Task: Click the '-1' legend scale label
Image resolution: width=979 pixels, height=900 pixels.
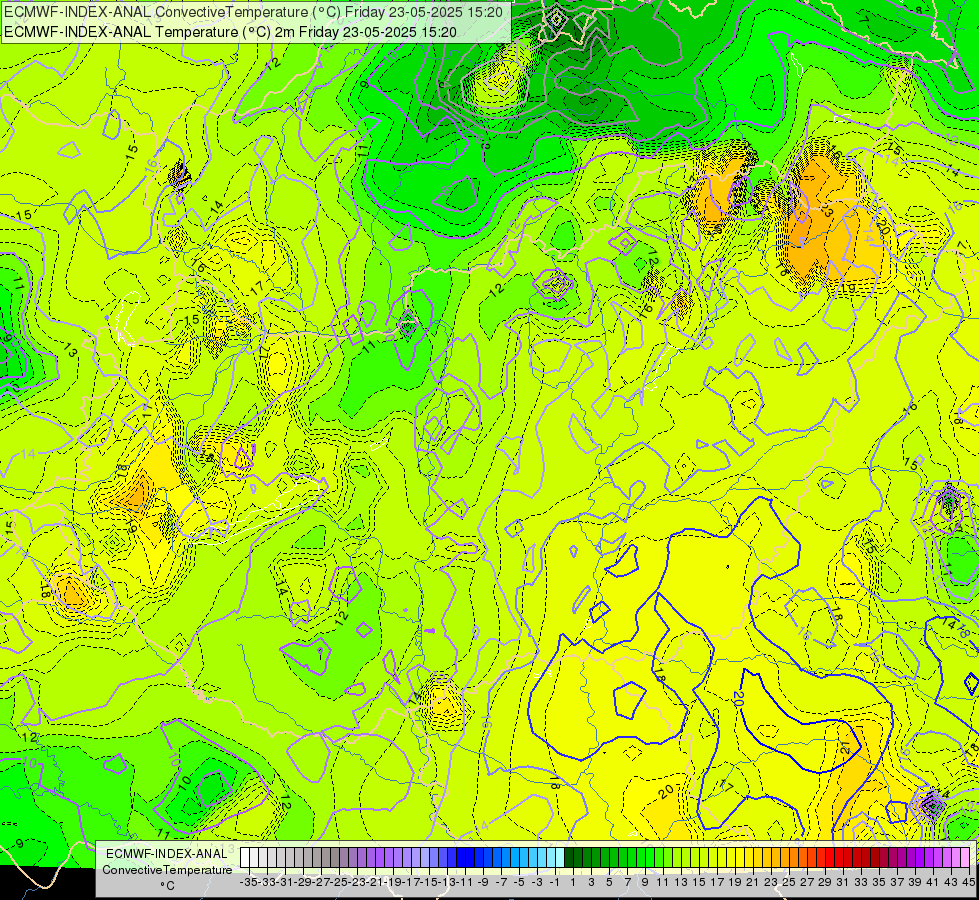Action: 554,882
